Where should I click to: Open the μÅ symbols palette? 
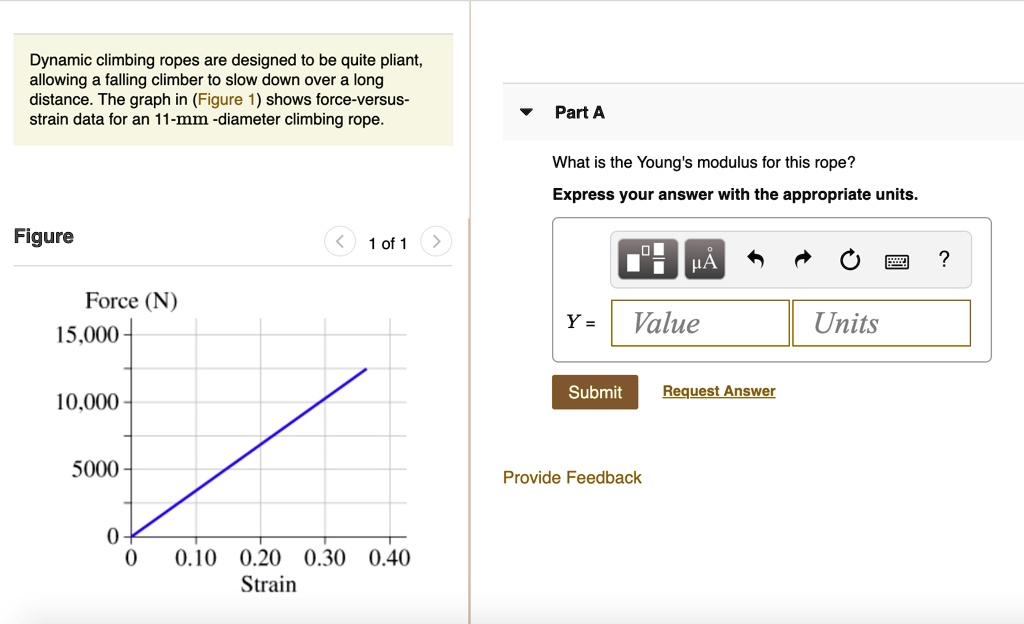pyautogui.click(x=704, y=261)
